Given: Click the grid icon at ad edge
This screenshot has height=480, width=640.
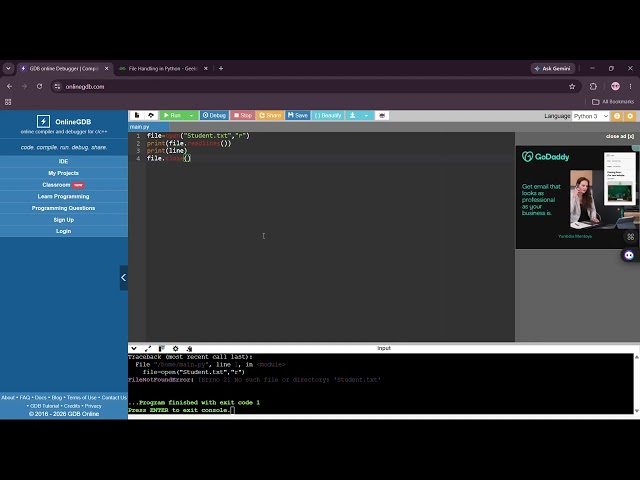Looking at the screenshot, I should 631,237.
